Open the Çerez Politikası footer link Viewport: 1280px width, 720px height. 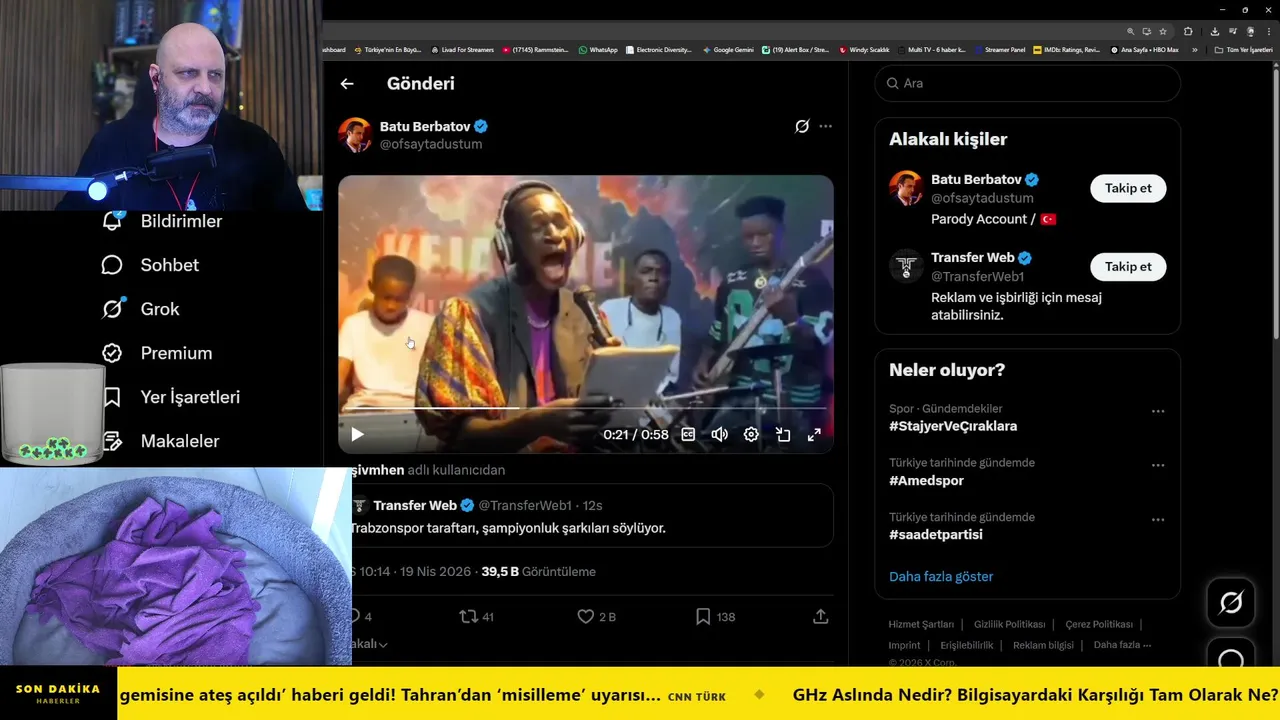point(1099,624)
